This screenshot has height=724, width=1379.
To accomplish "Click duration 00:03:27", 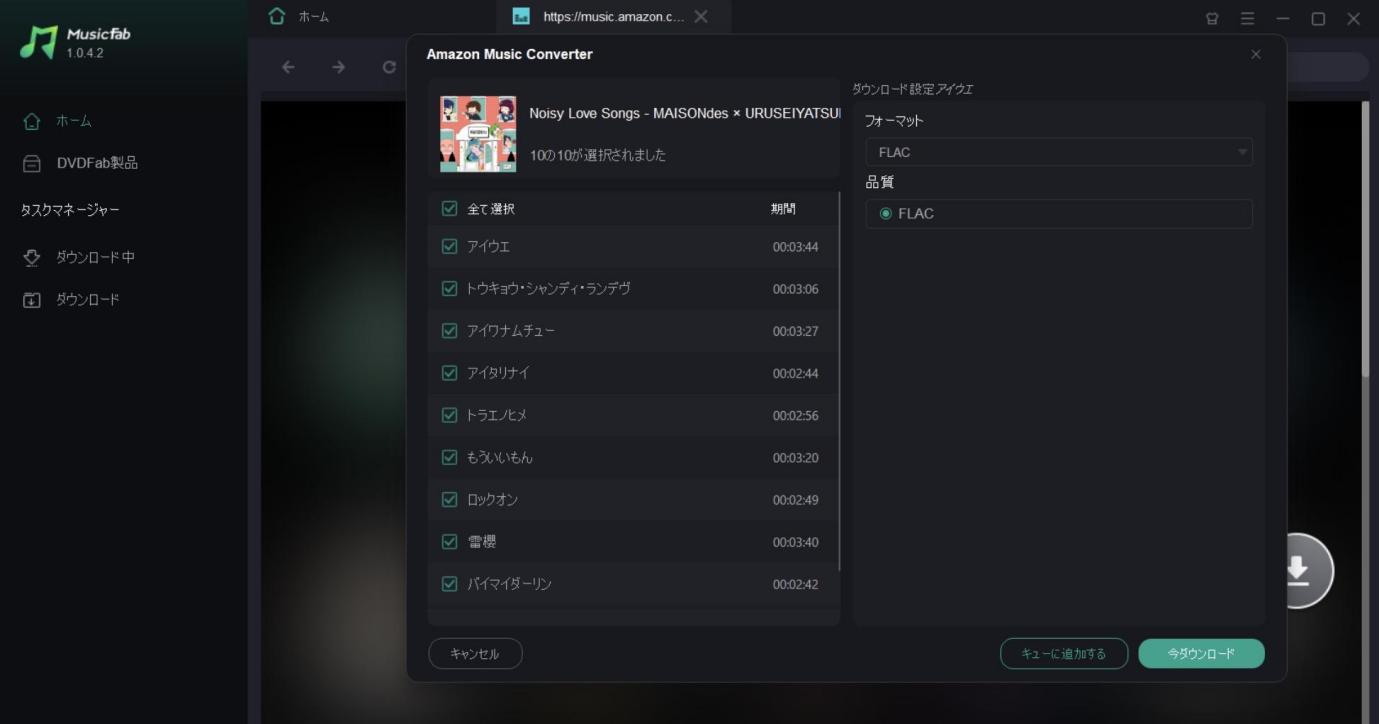I will click(x=795, y=331).
